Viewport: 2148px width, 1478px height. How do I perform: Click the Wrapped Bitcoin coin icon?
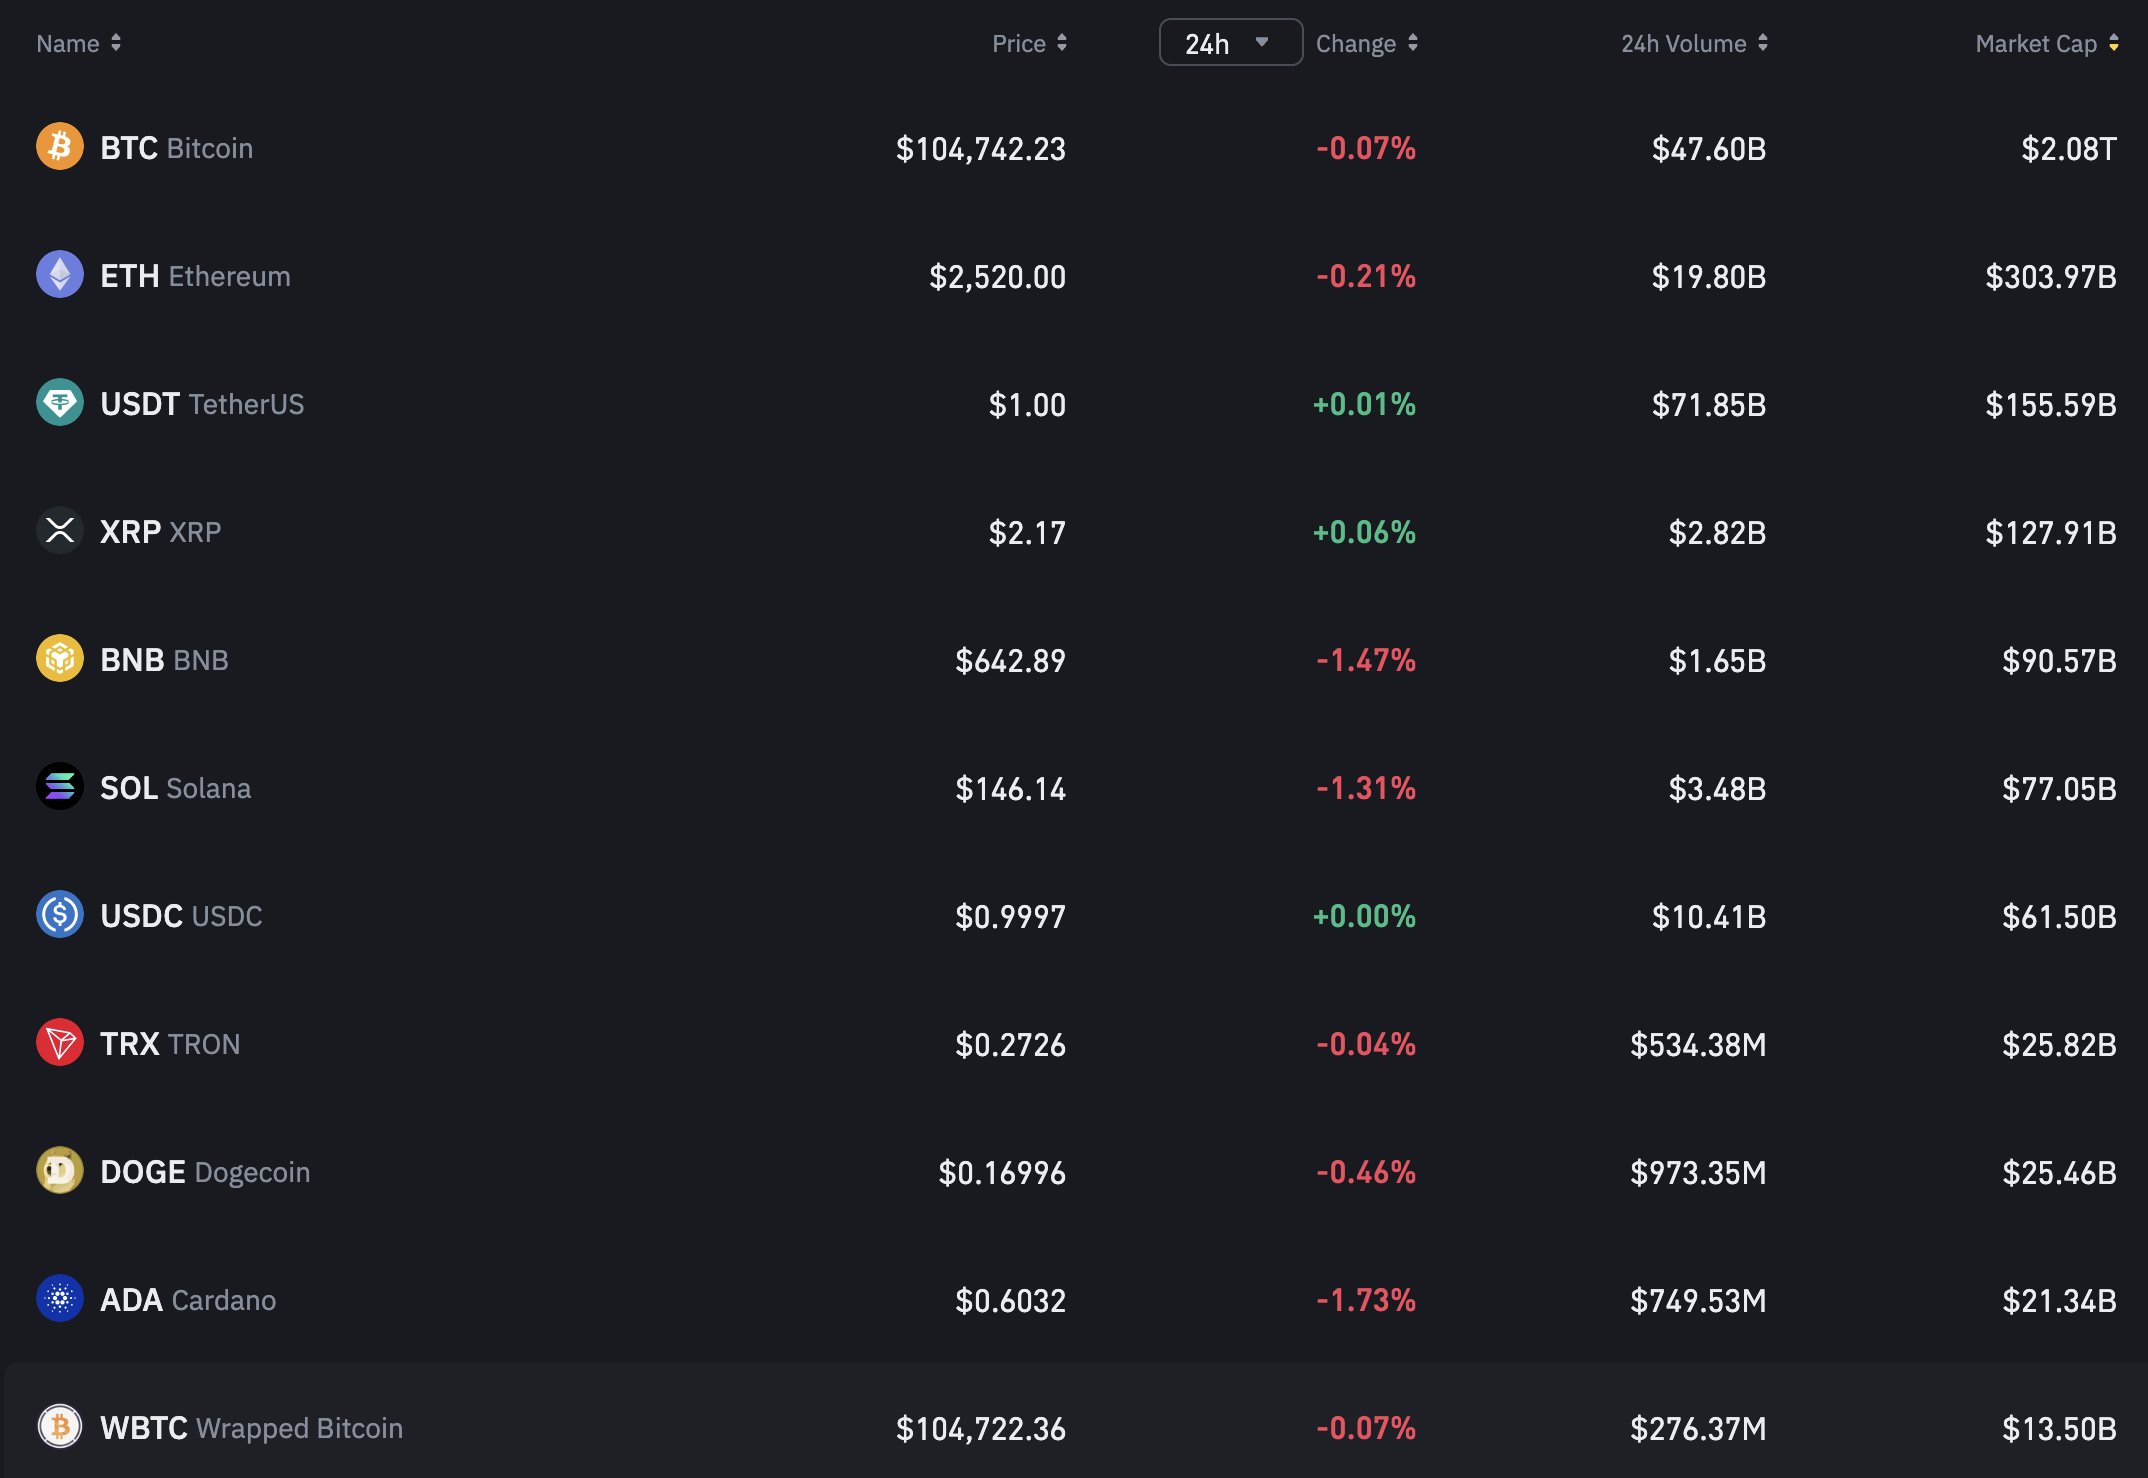pyautogui.click(x=60, y=1427)
